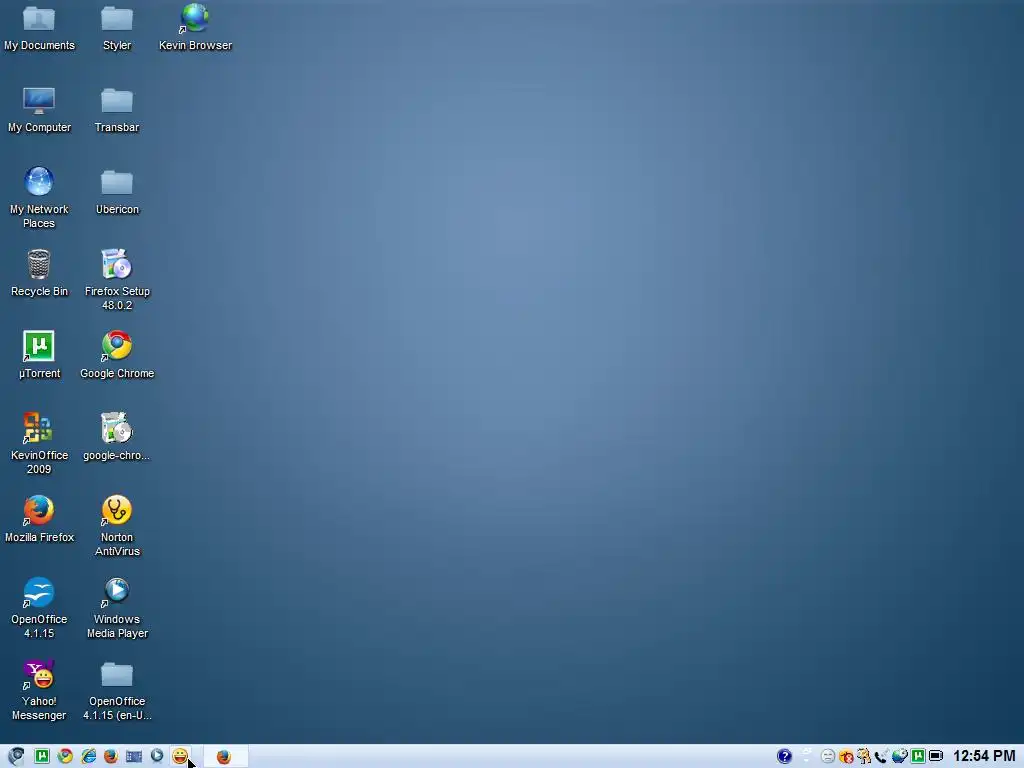This screenshot has width=1024, height=768.
Task: Select the Styler folder on desktop
Action: tap(117, 27)
